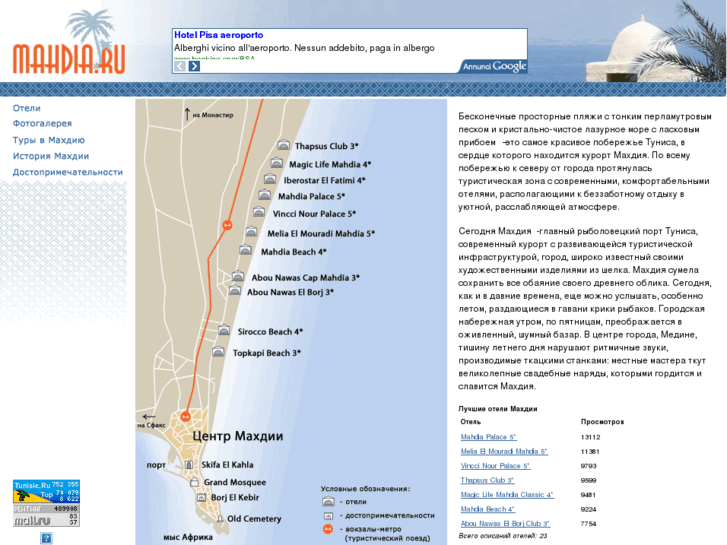Click the Центр Махдии map heading
The width and height of the screenshot is (727, 545).
(237, 436)
